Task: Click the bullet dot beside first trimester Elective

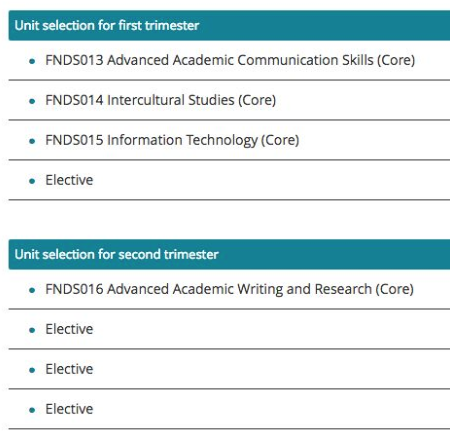Action: pyautogui.click(x=32, y=181)
